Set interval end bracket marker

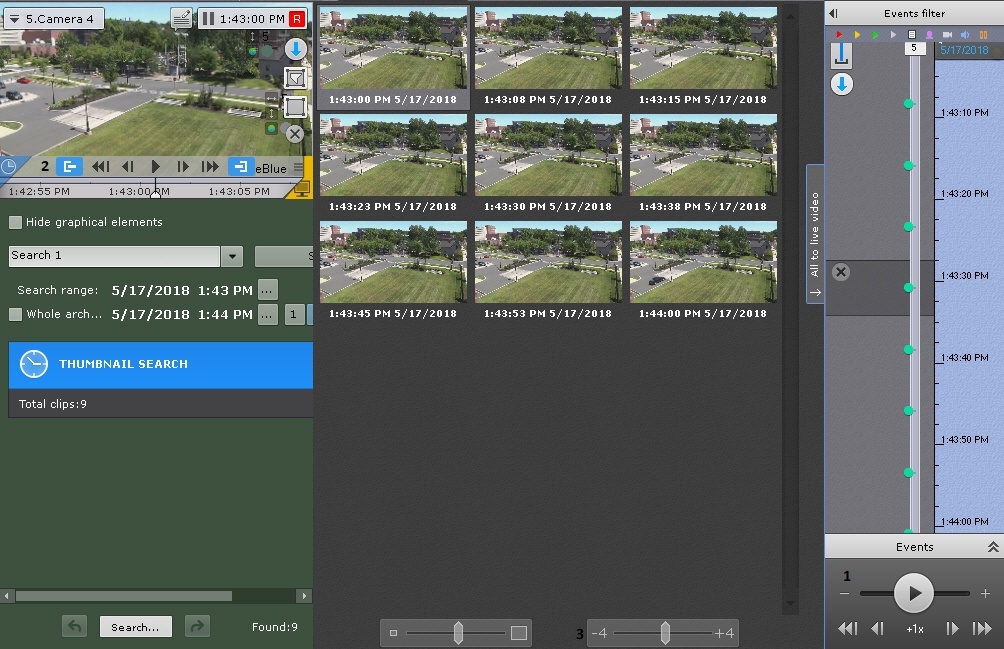pos(241,167)
